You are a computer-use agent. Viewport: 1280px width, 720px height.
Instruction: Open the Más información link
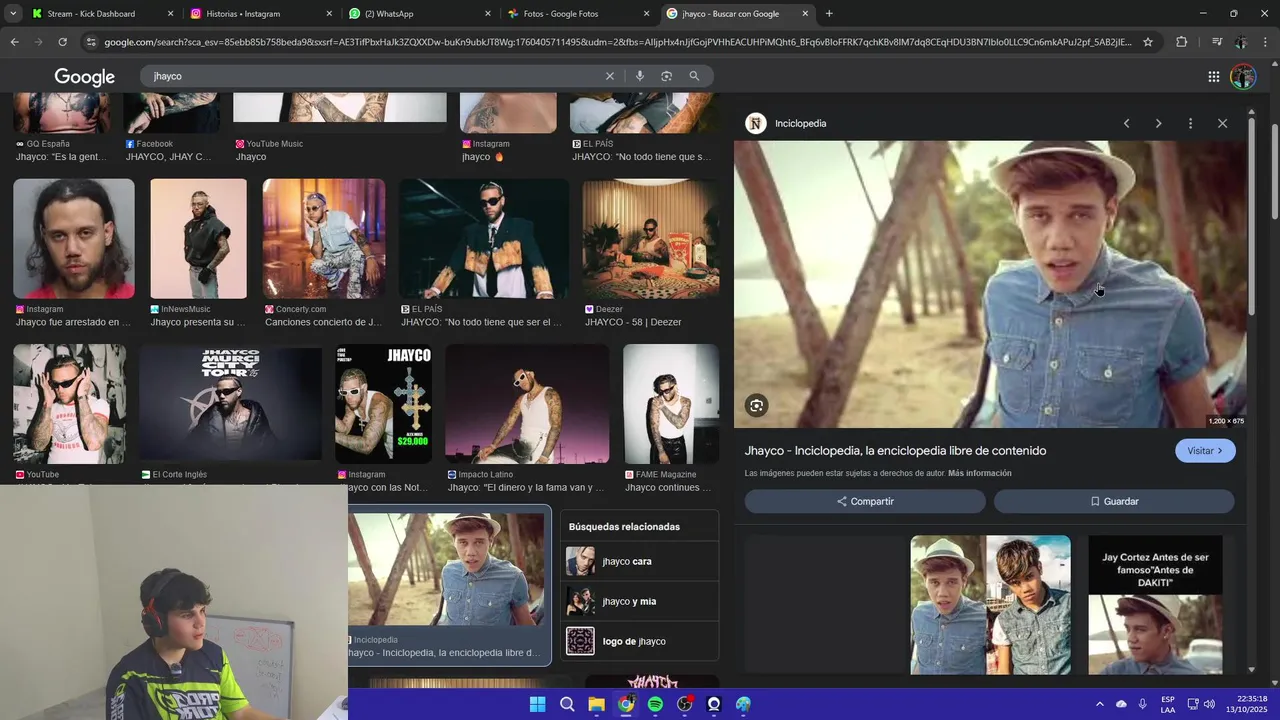coord(979,473)
